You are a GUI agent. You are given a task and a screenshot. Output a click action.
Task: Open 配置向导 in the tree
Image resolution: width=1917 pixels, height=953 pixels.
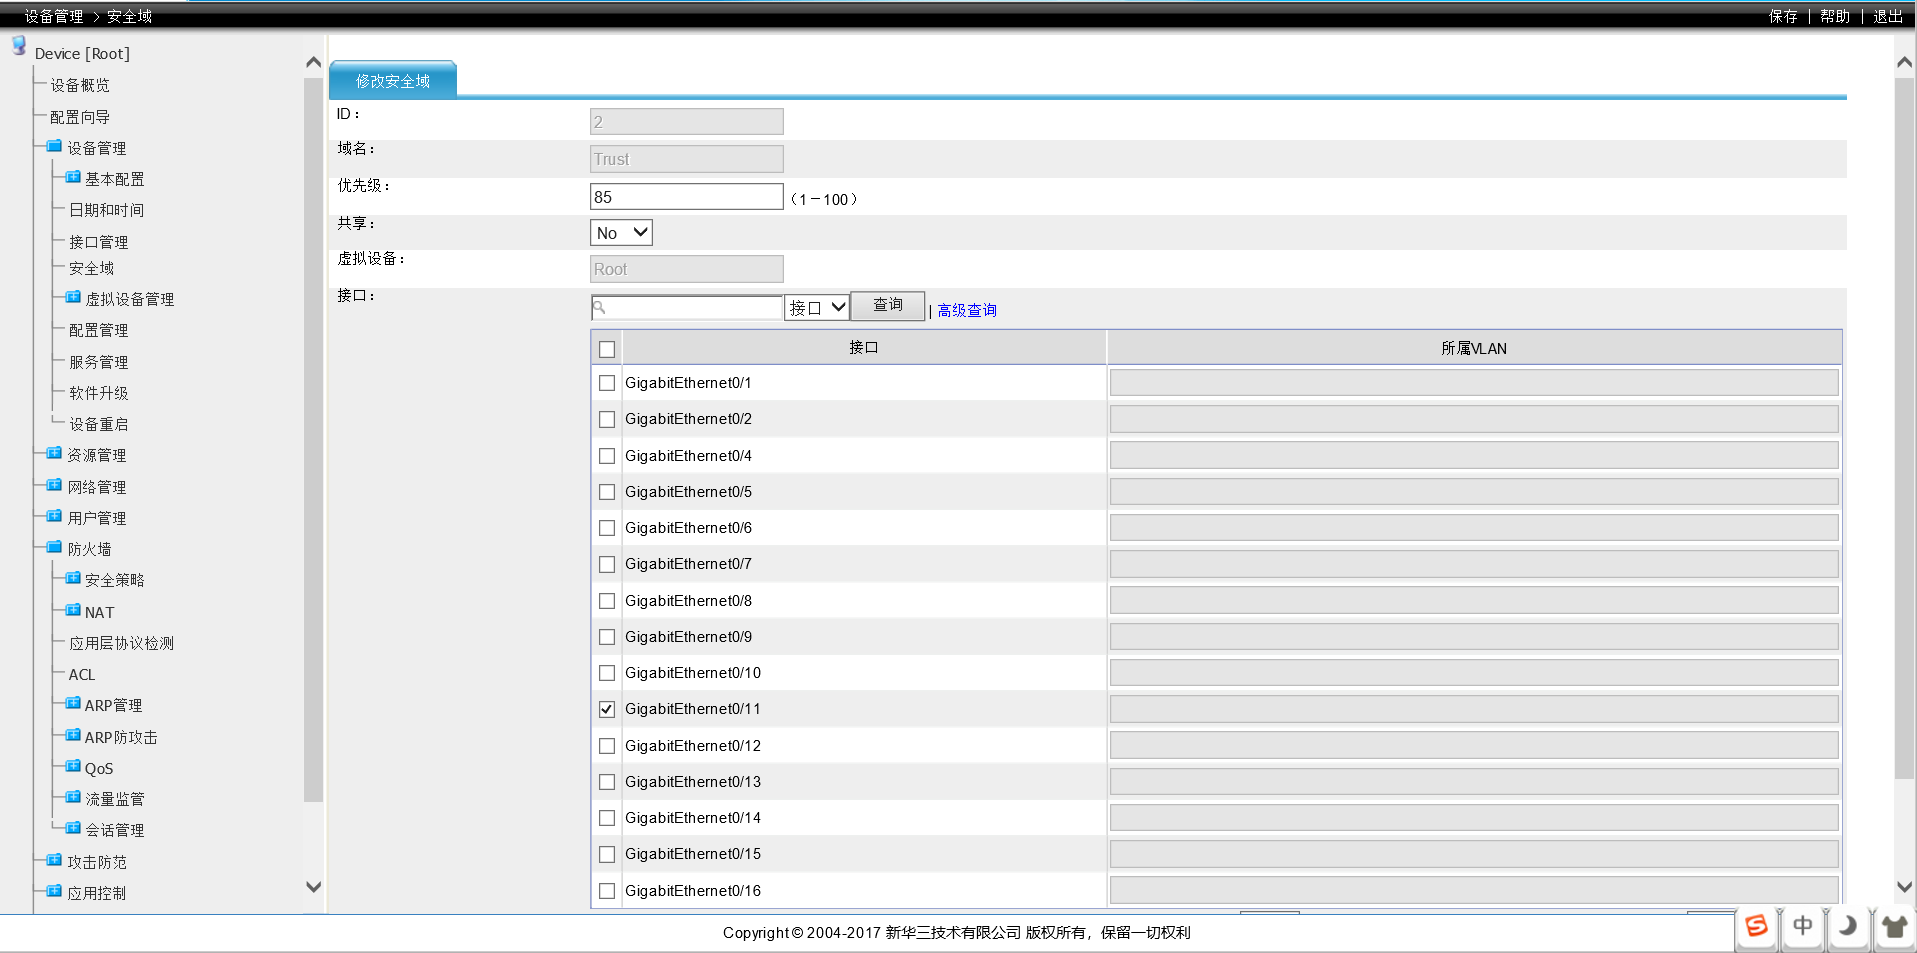click(80, 117)
